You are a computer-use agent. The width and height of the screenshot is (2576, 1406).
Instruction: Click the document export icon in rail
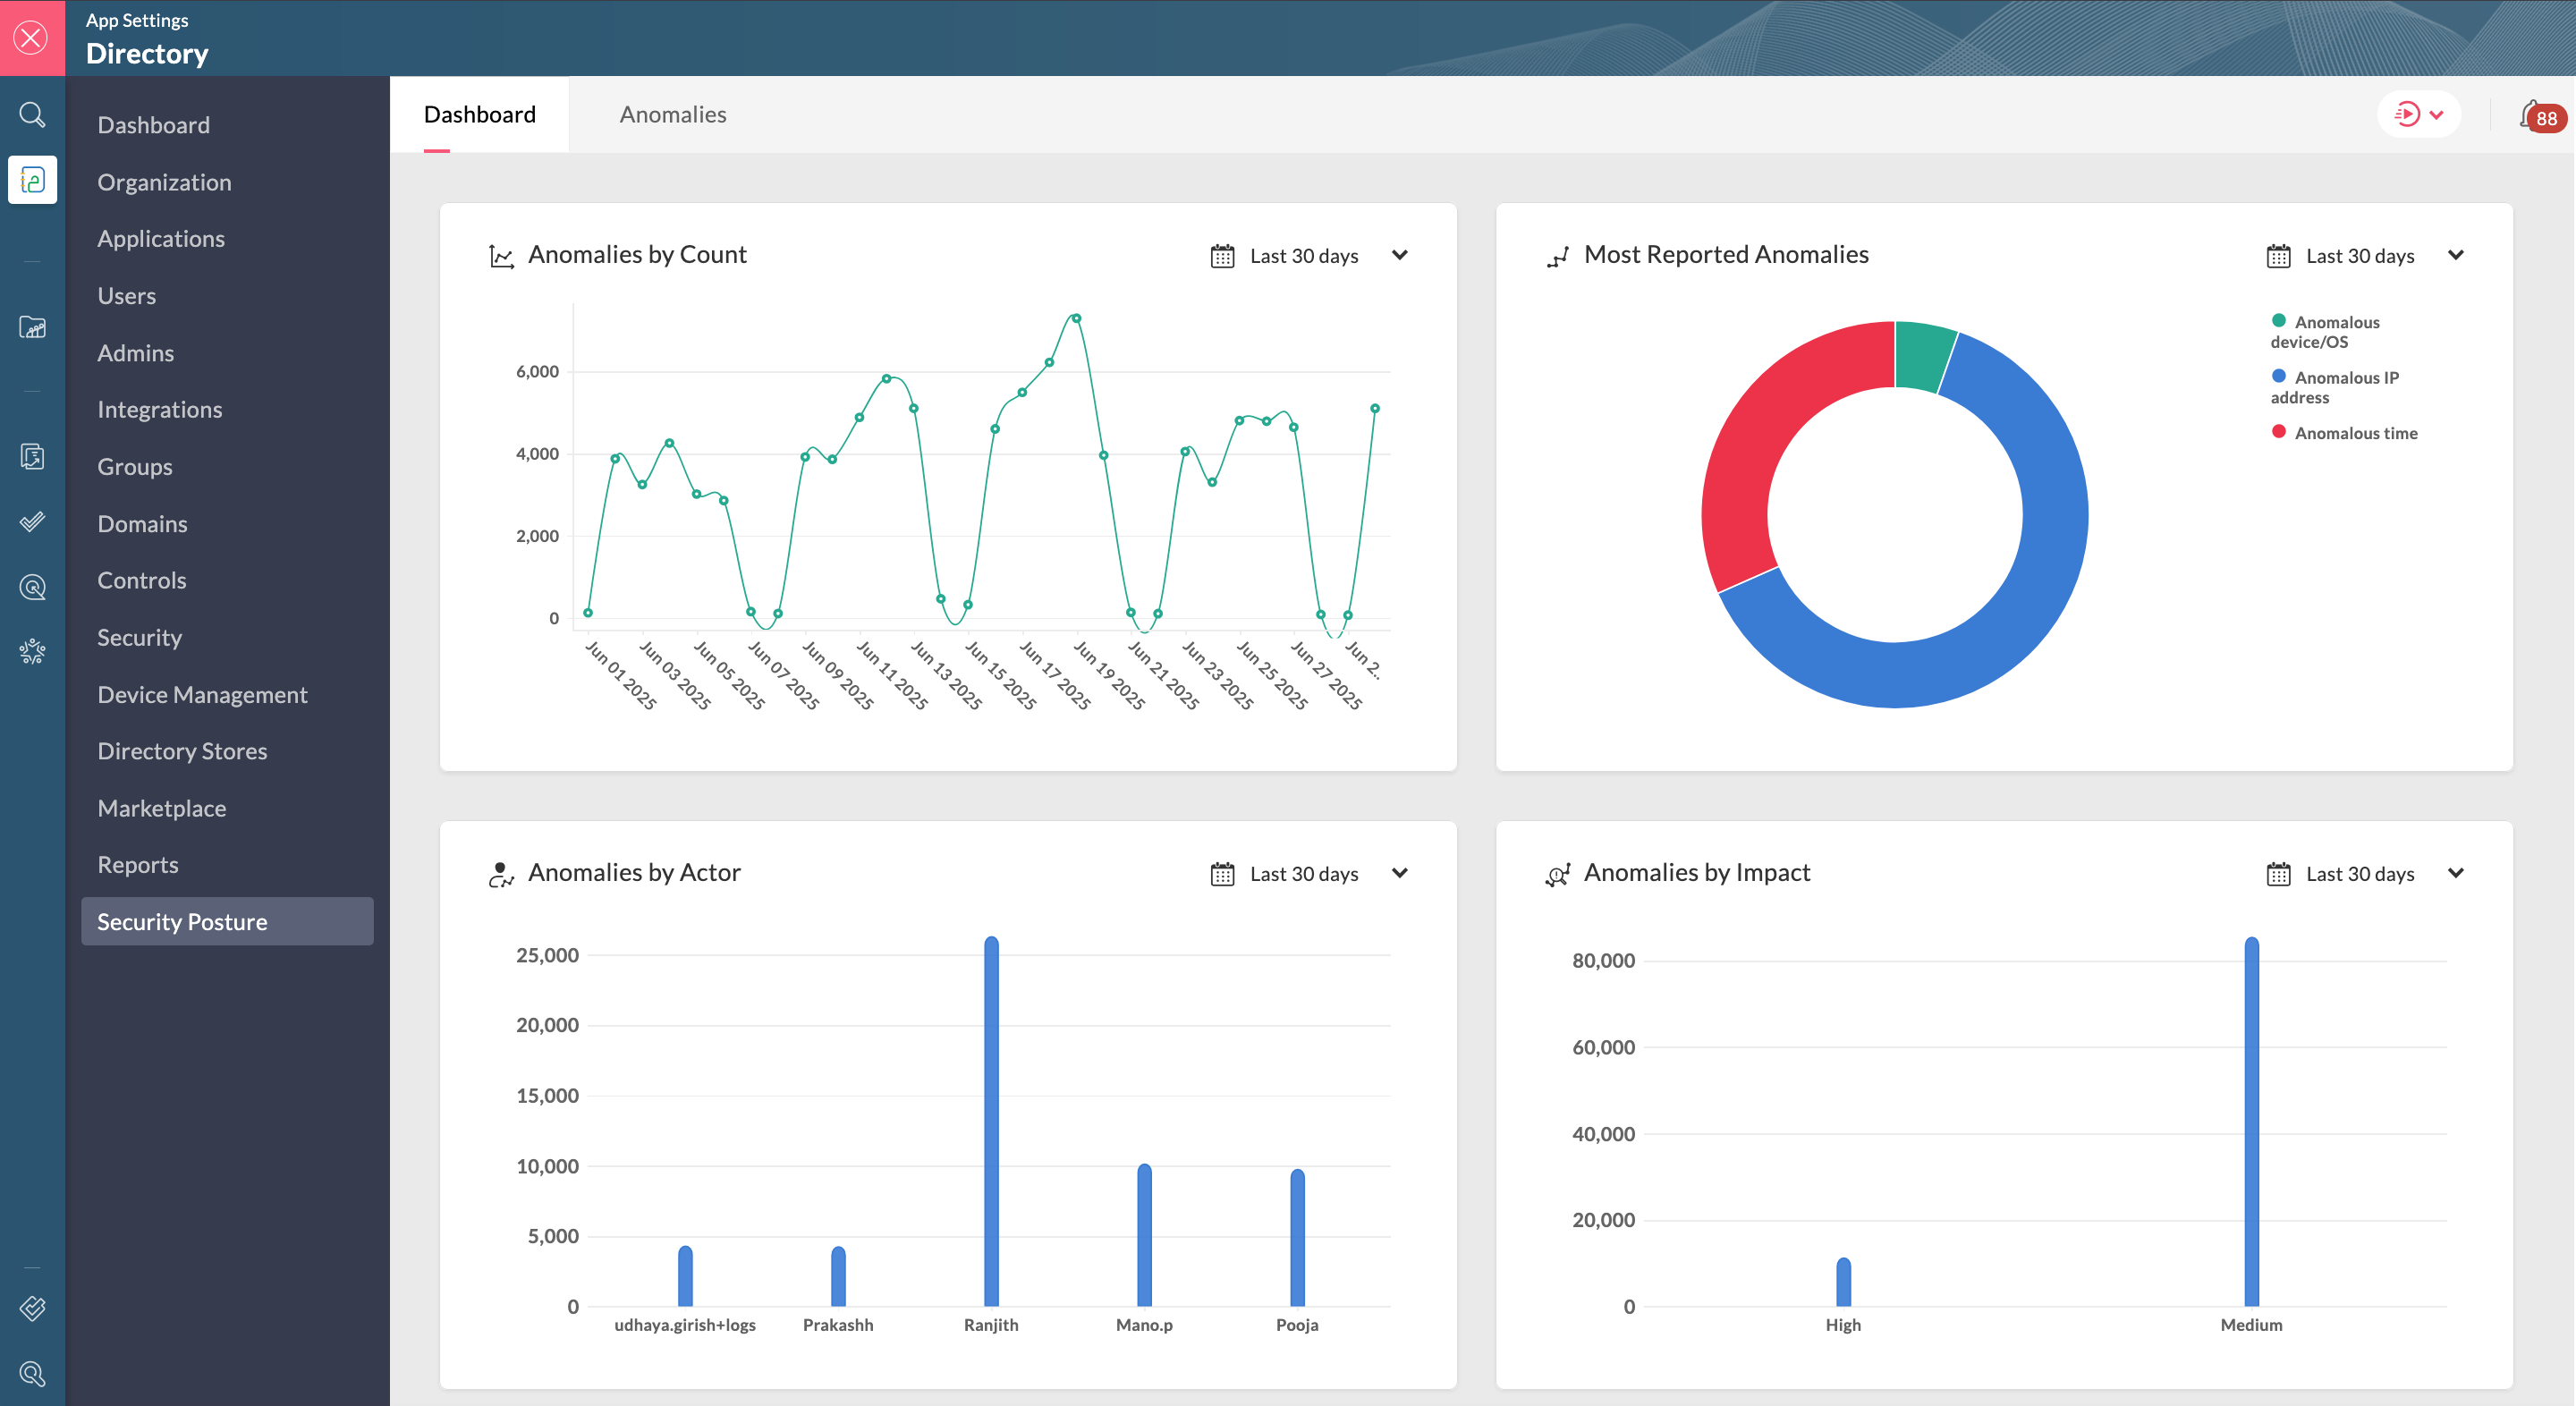pyautogui.click(x=32, y=457)
